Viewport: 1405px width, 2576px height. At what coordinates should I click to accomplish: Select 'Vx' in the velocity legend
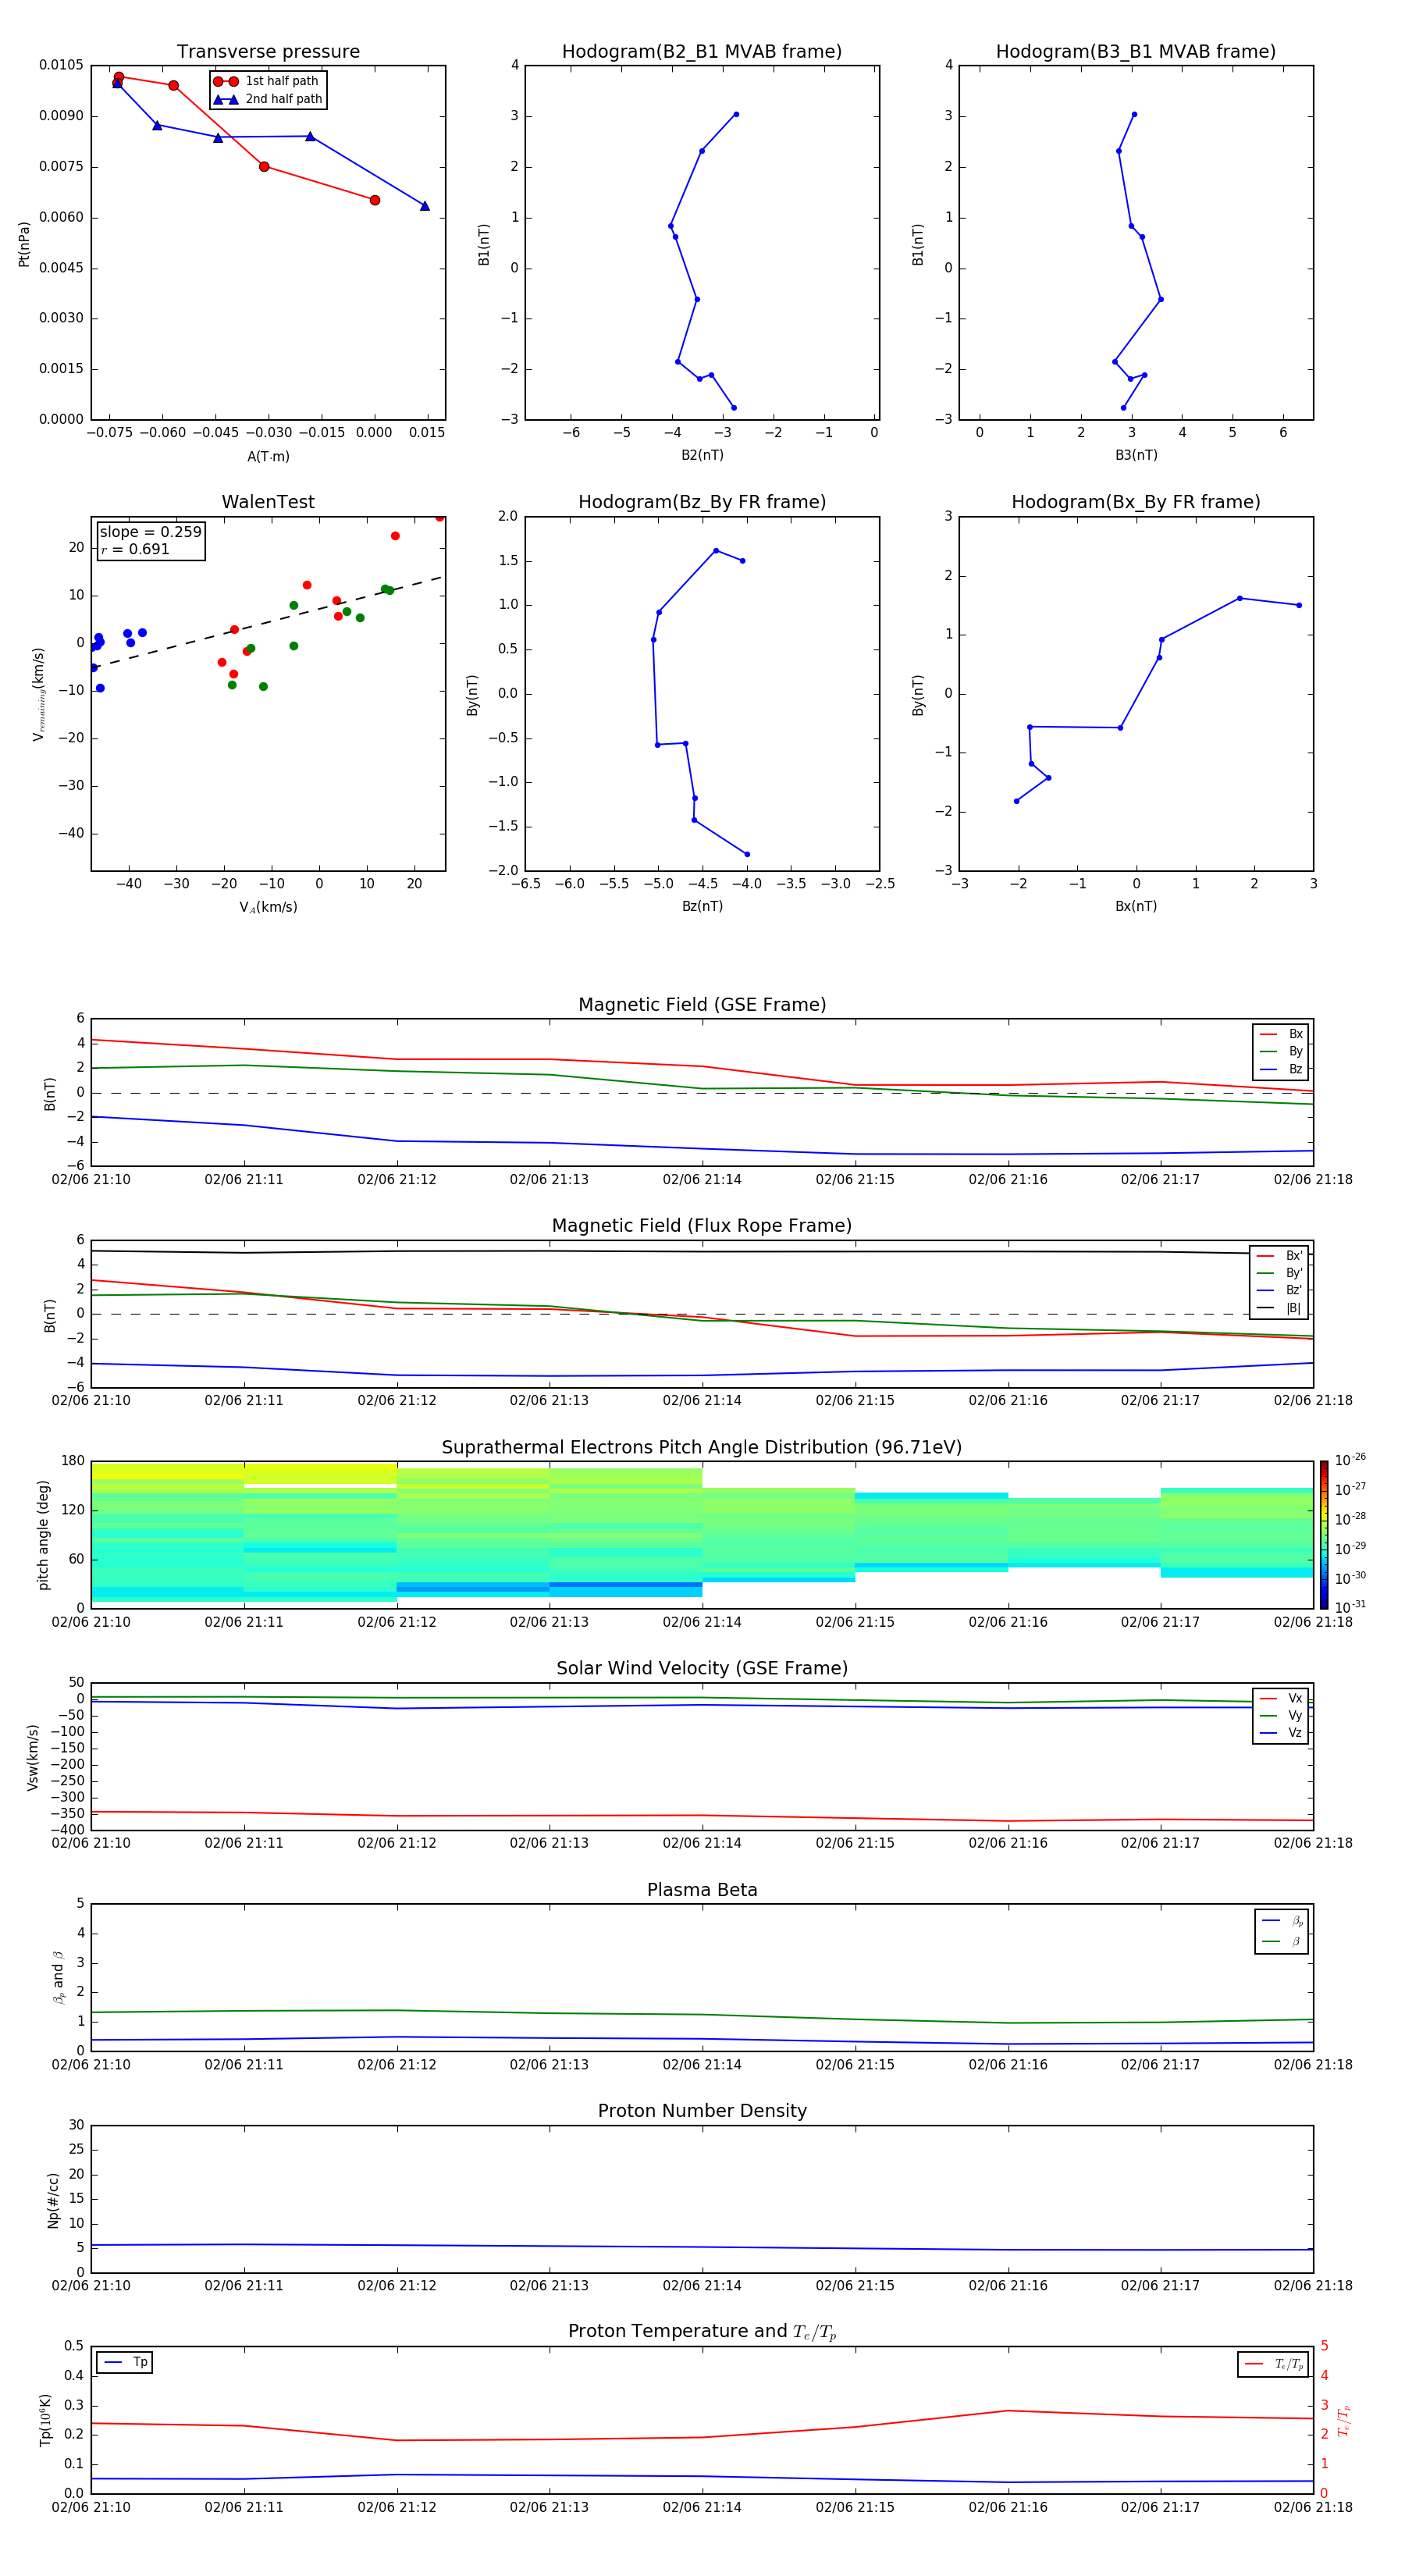1281,1698
